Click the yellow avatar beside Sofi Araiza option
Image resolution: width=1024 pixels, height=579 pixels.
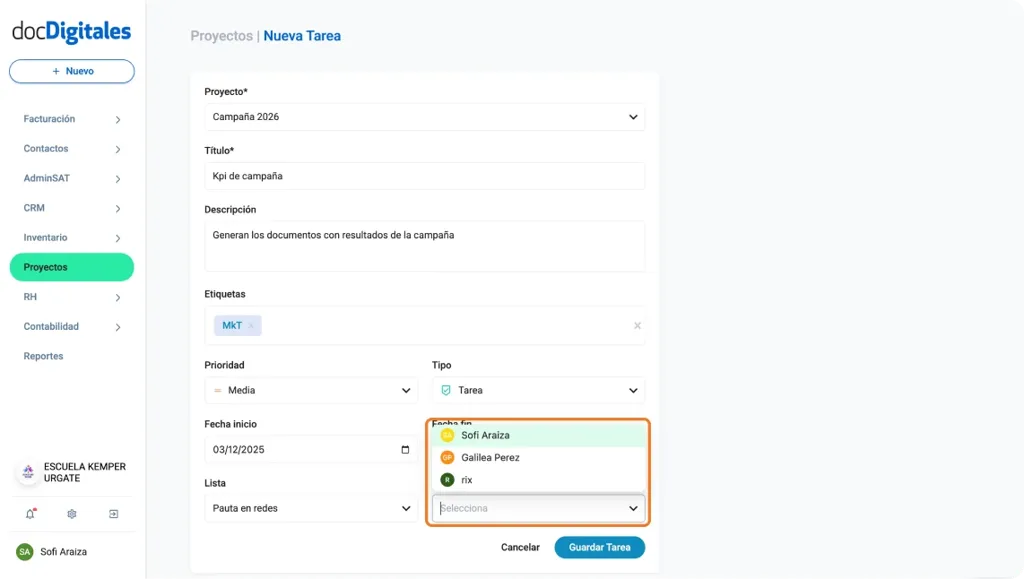click(447, 435)
